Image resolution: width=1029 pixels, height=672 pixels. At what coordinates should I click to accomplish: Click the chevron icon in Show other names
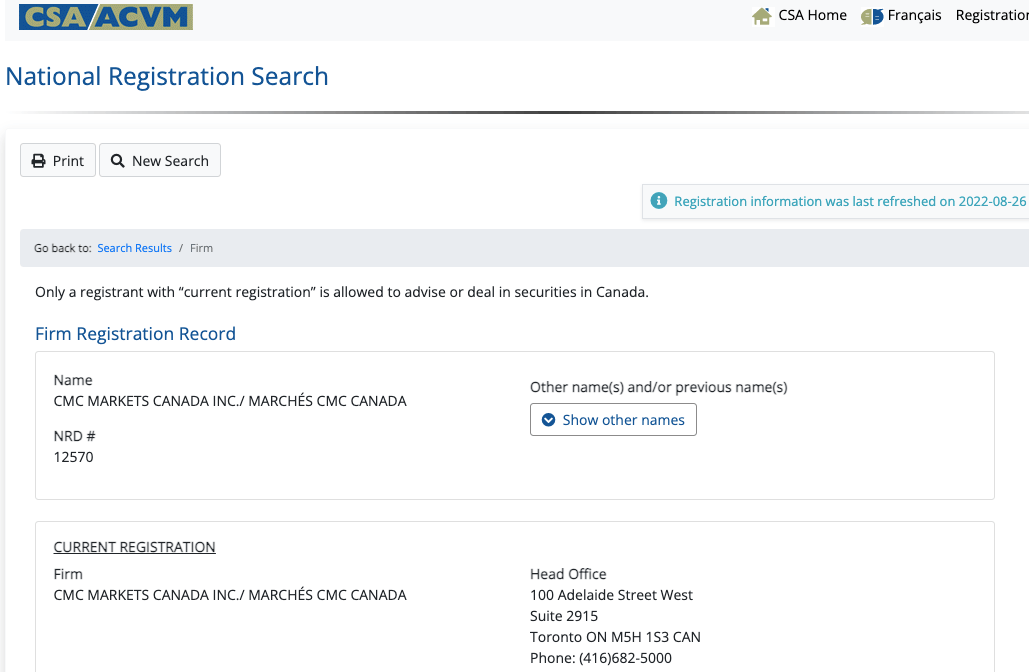click(549, 420)
